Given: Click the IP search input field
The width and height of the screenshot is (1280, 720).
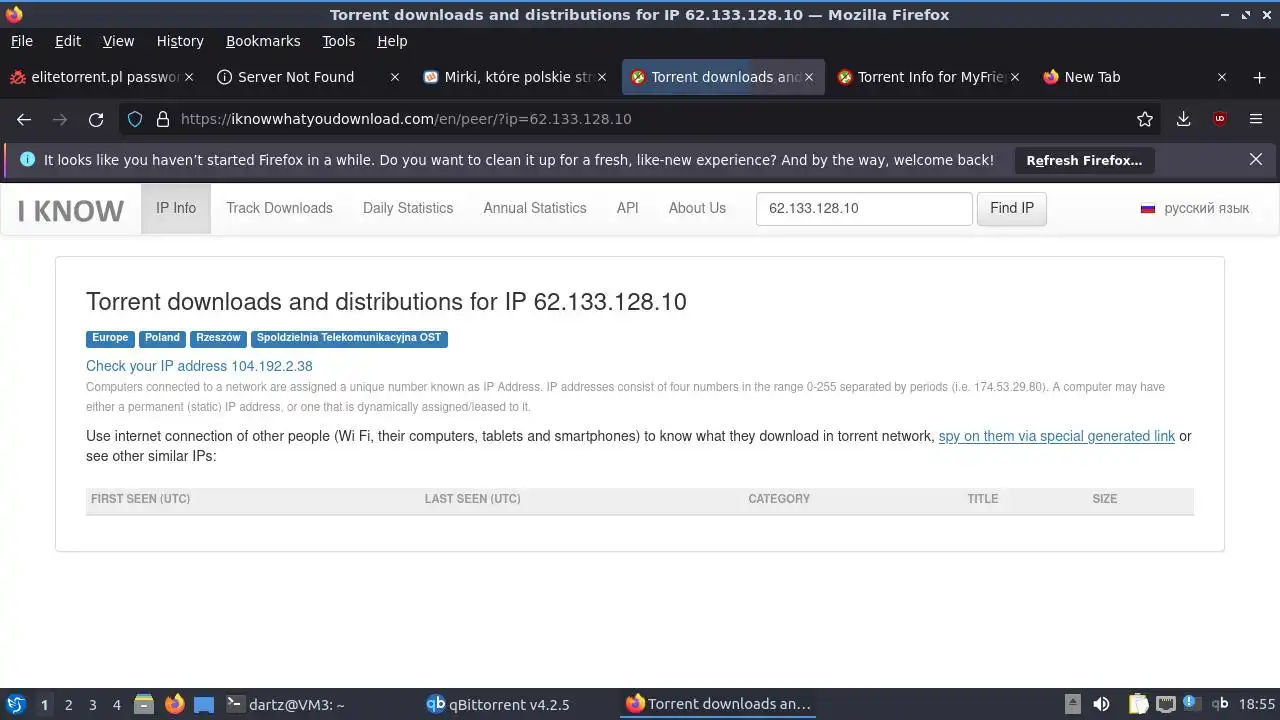Looking at the screenshot, I should click(x=864, y=208).
